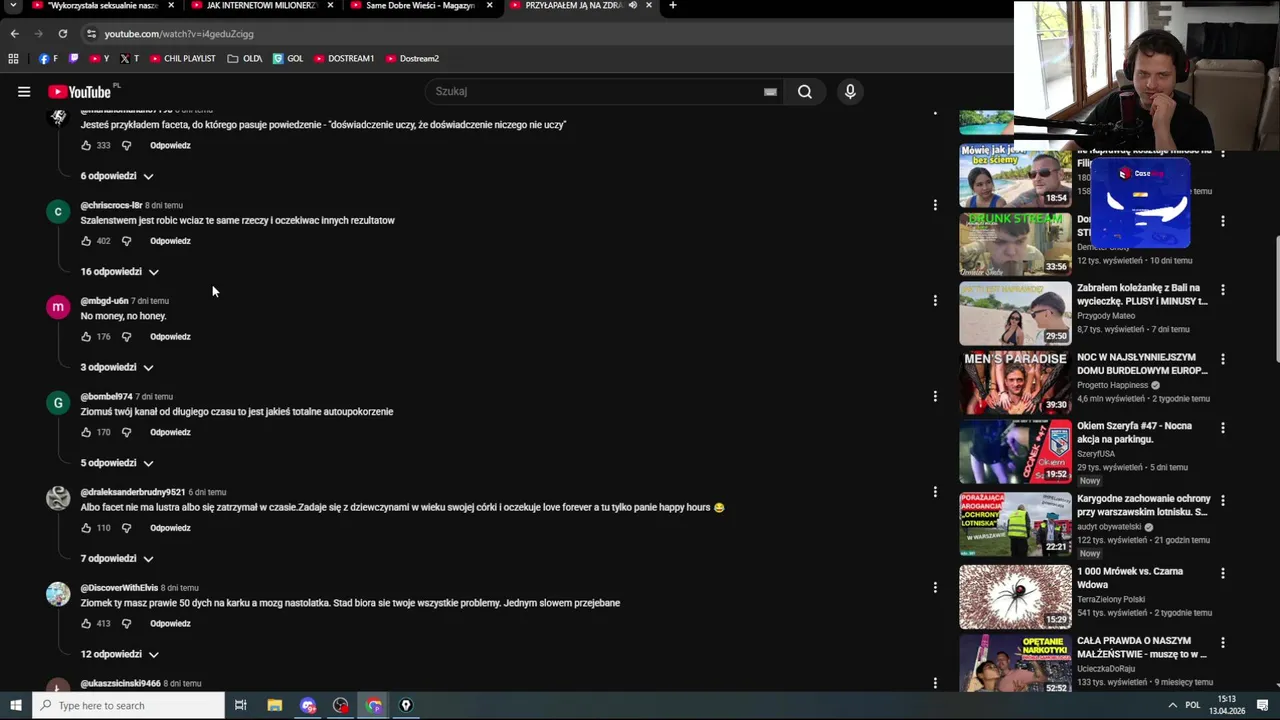Image resolution: width=1280 pixels, height=720 pixels.
Task: Like the comment with 333 likes
Action: [x=86, y=146]
